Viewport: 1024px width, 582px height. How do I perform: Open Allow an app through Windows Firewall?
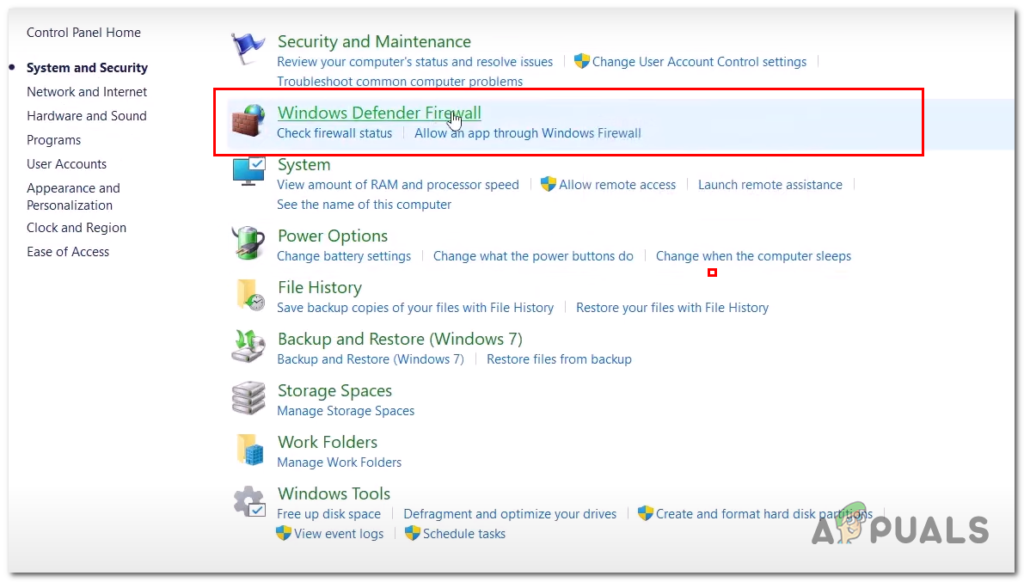[528, 133]
